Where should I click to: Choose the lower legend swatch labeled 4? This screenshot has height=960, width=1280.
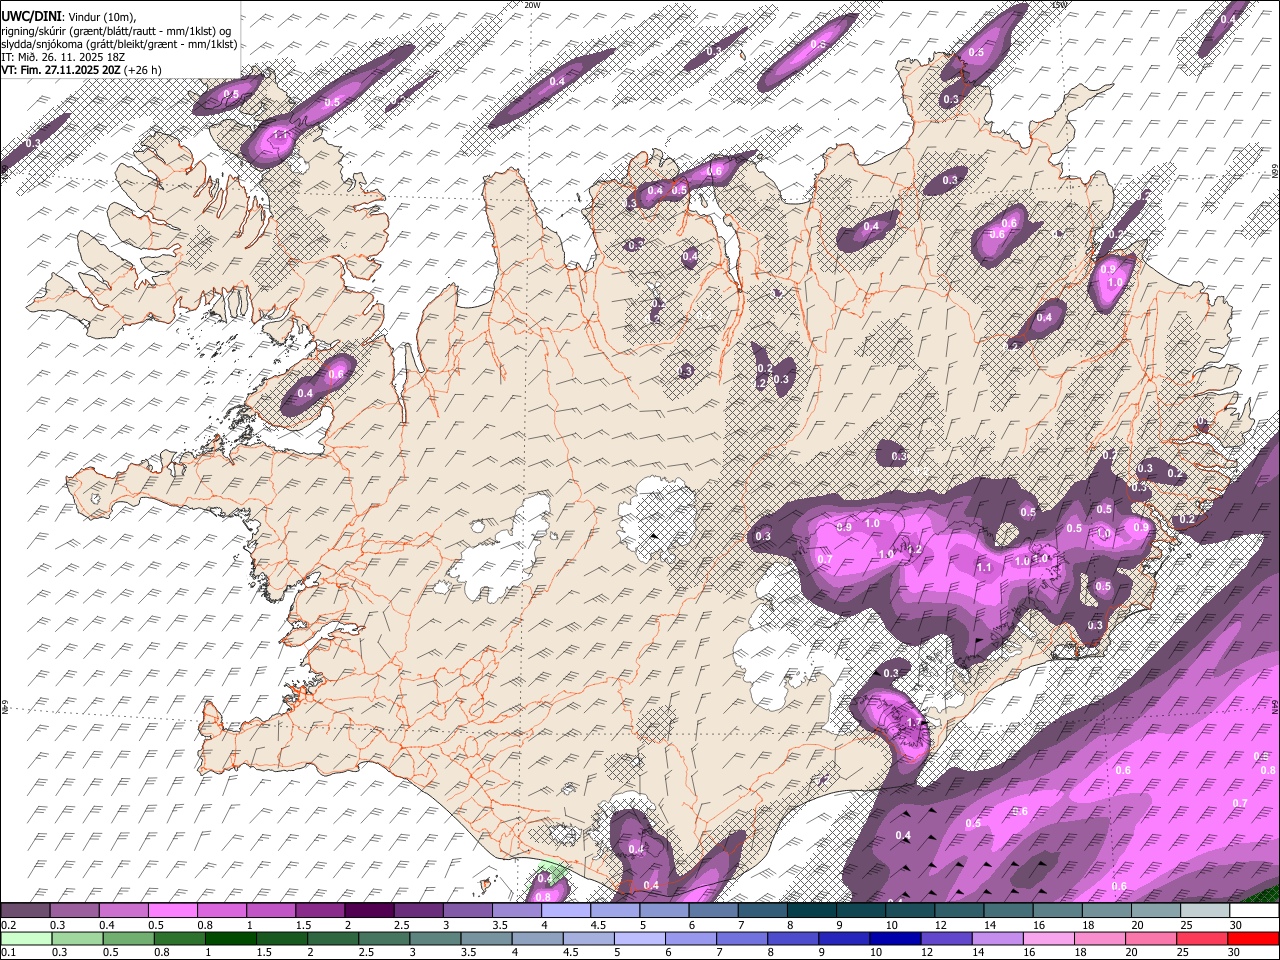pyautogui.click(x=537, y=939)
